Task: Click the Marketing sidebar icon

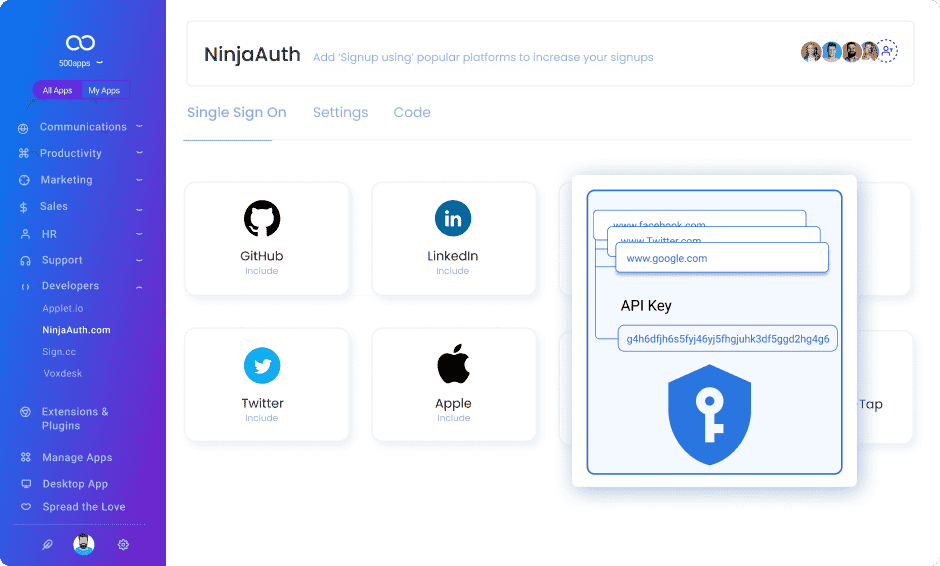Action: 24,180
